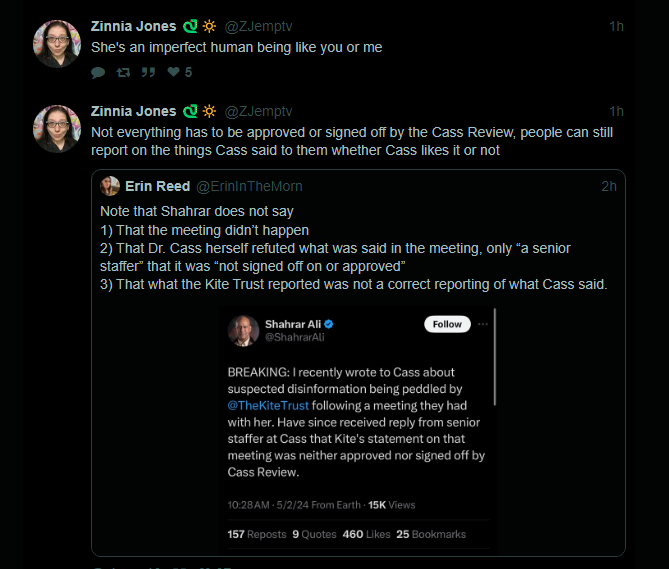This screenshot has width=669, height=569.
Task: Retweet the 'imperfect human being' tweet
Action: (x=123, y=73)
